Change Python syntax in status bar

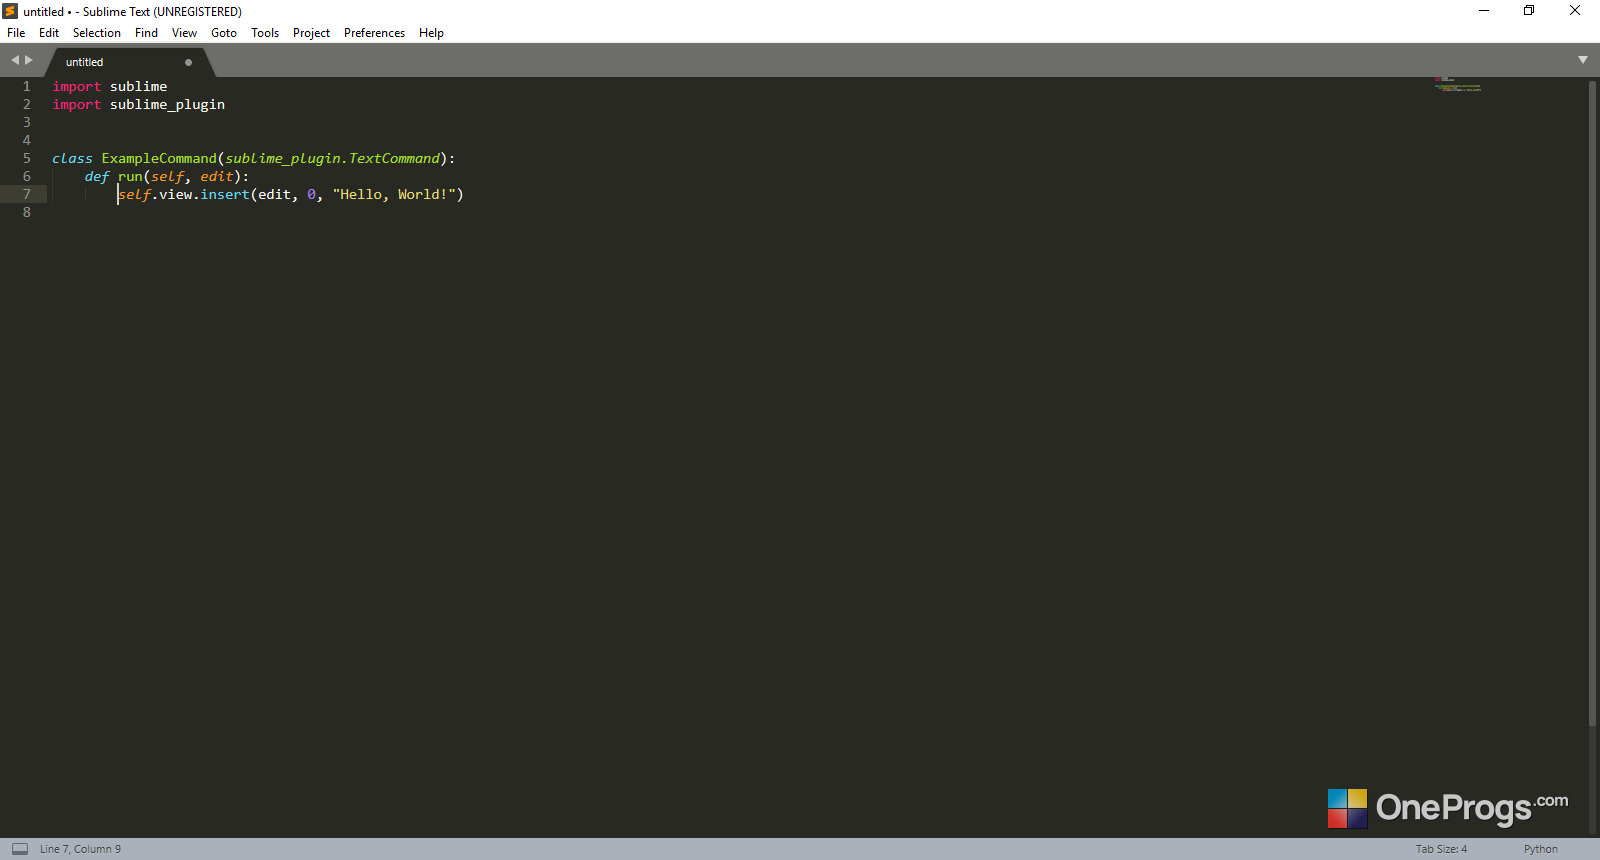(1540, 849)
